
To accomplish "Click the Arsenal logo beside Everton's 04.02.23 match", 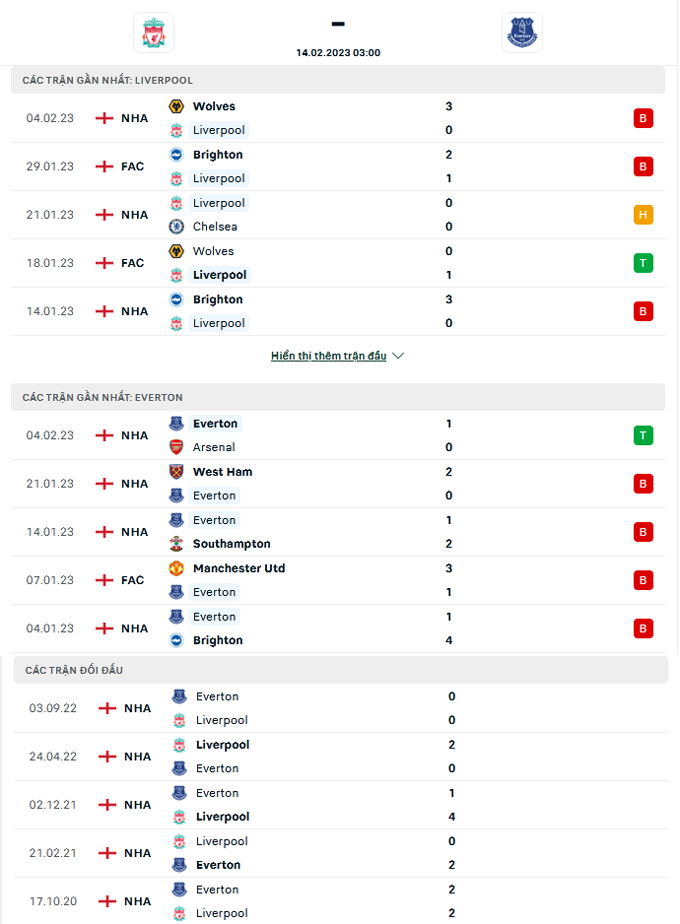I will 176,448.
